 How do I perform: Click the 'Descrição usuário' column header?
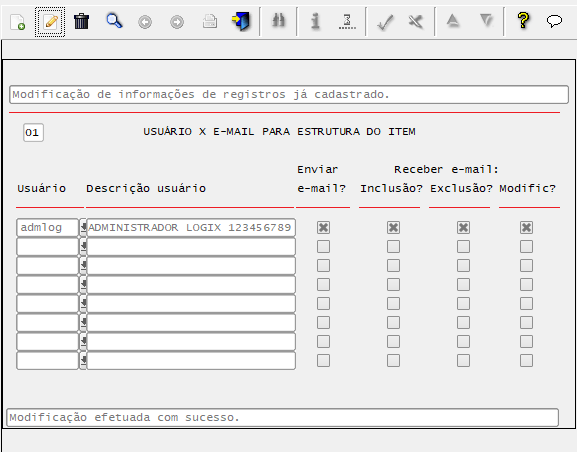(x=146, y=188)
